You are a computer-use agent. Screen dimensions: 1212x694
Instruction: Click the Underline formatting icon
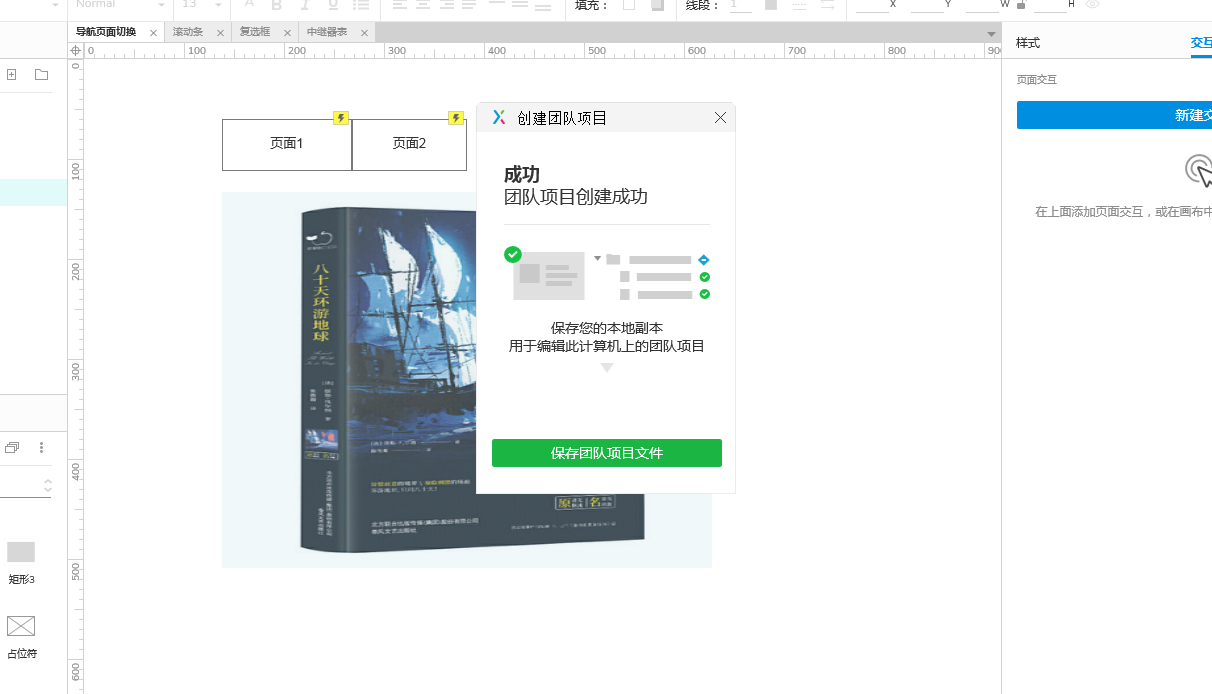coord(332,5)
